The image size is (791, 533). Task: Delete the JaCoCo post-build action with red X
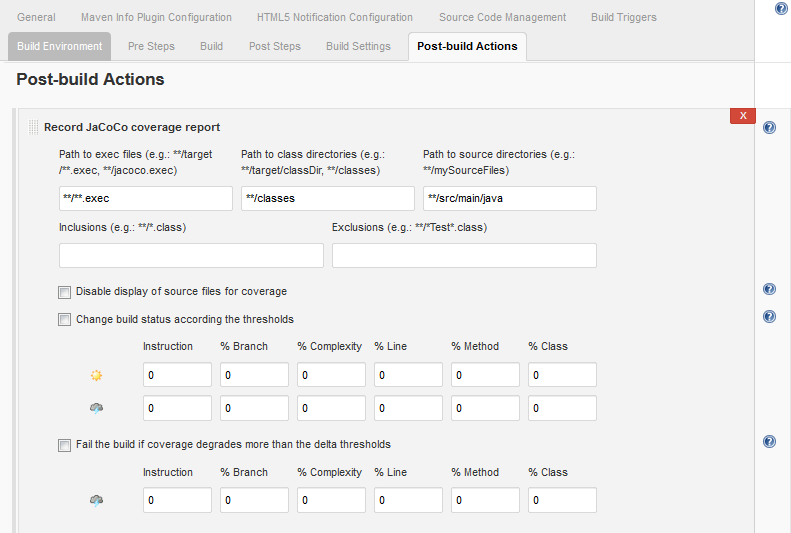(742, 116)
